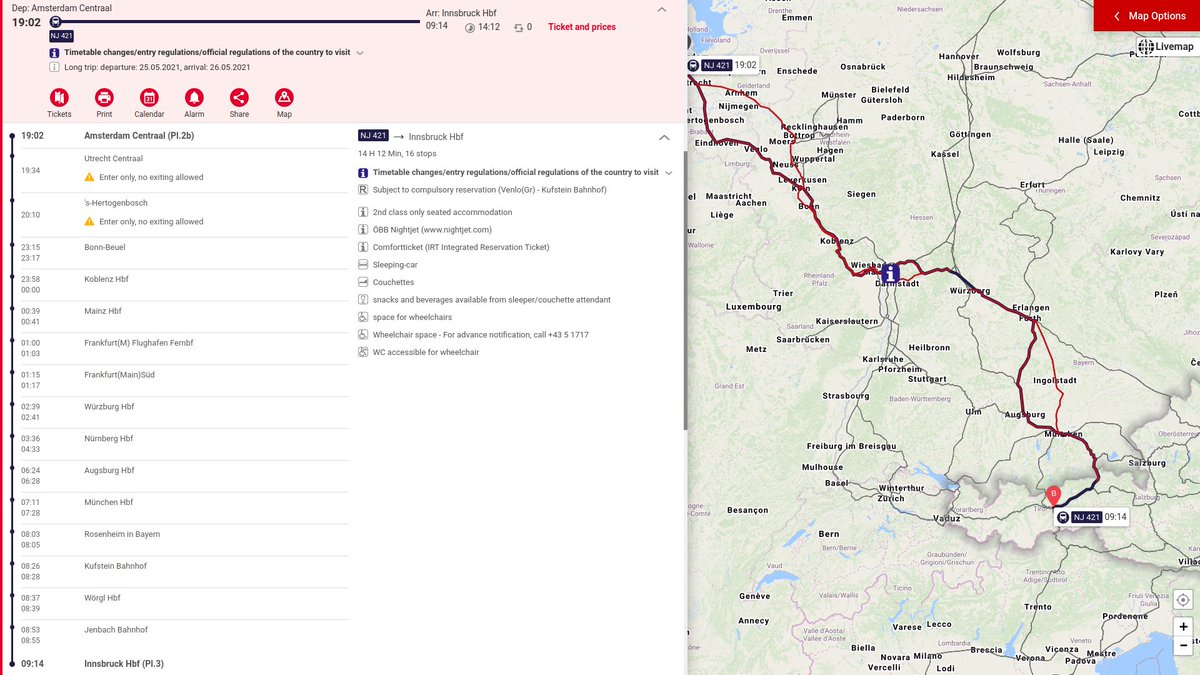Image resolution: width=1200 pixels, height=675 pixels.
Task: Open Map Options panel
Action: [1147, 16]
